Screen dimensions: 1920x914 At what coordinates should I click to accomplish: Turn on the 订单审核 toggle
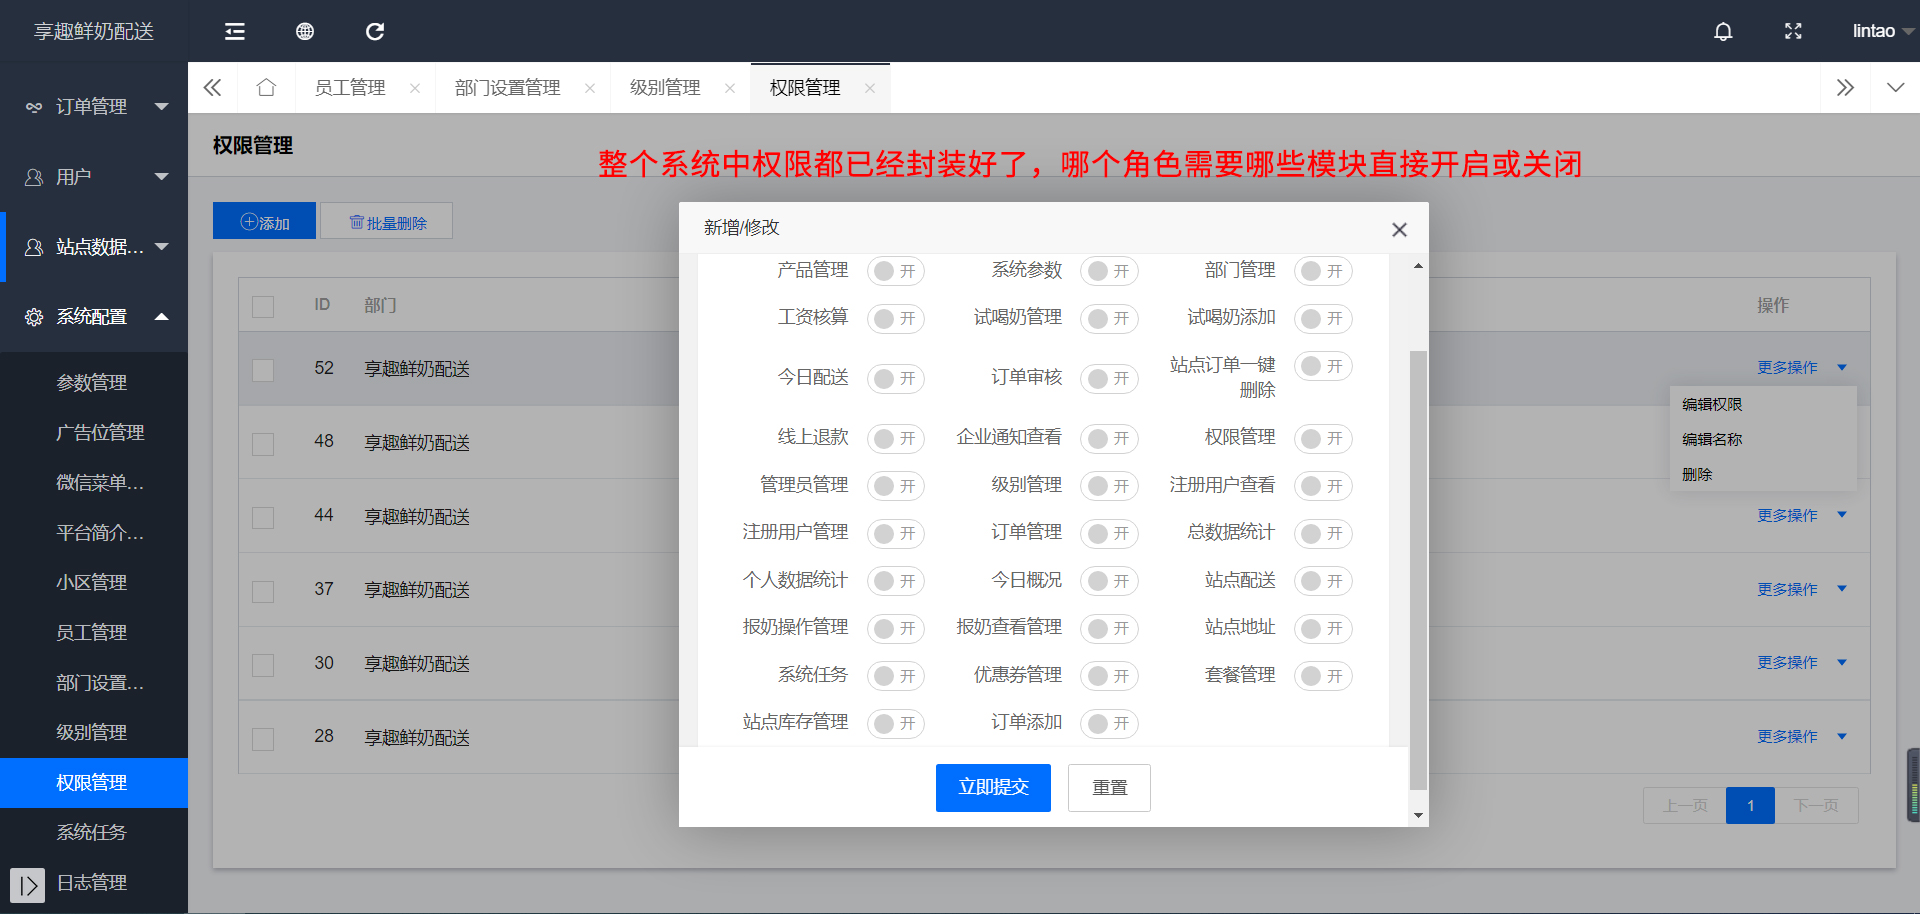[x=1109, y=378]
